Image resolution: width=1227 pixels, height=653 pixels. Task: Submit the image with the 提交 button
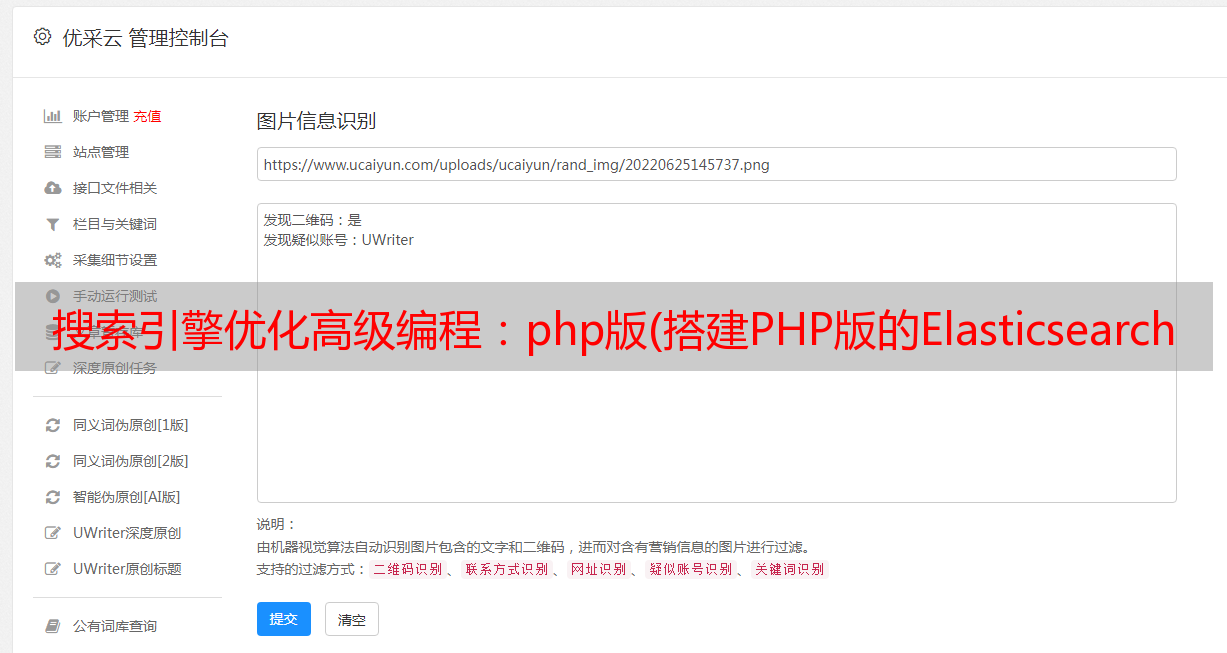point(284,619)
